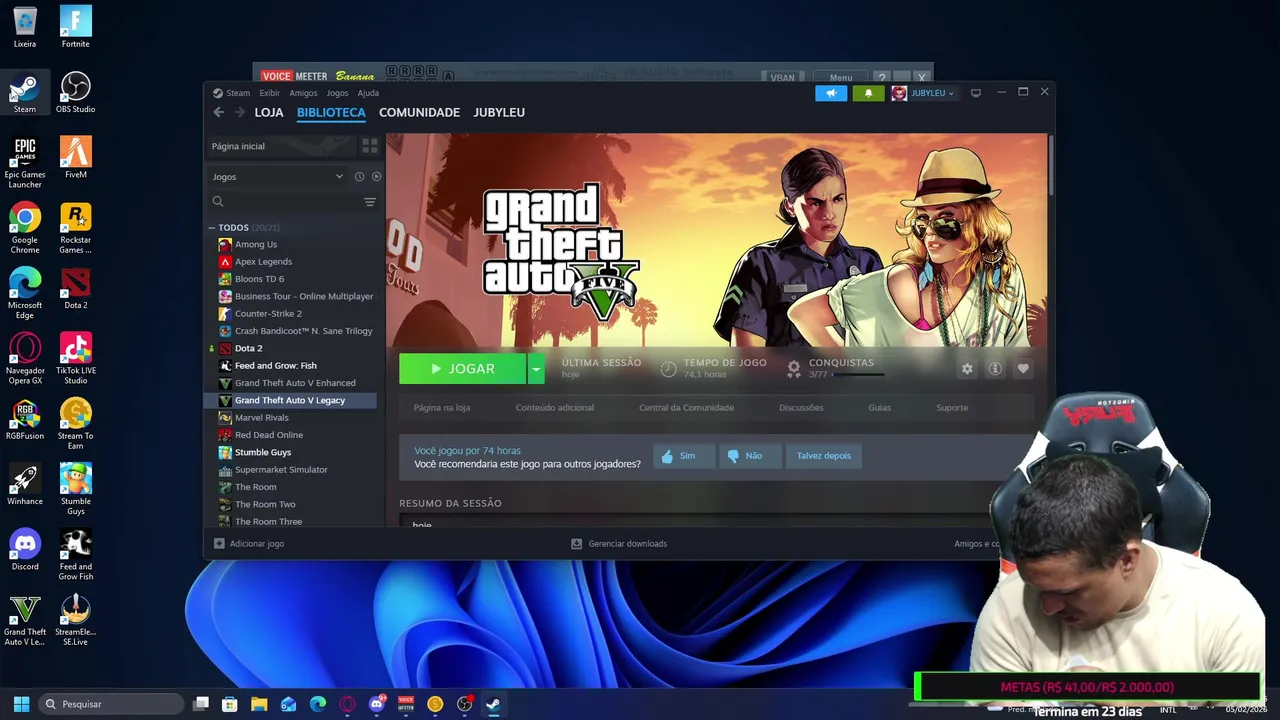Image resolution: width=1280 pixels, height=720 pixels.
Task: Click the Steam back navigation arrow
Action: (x=218, y=112)
